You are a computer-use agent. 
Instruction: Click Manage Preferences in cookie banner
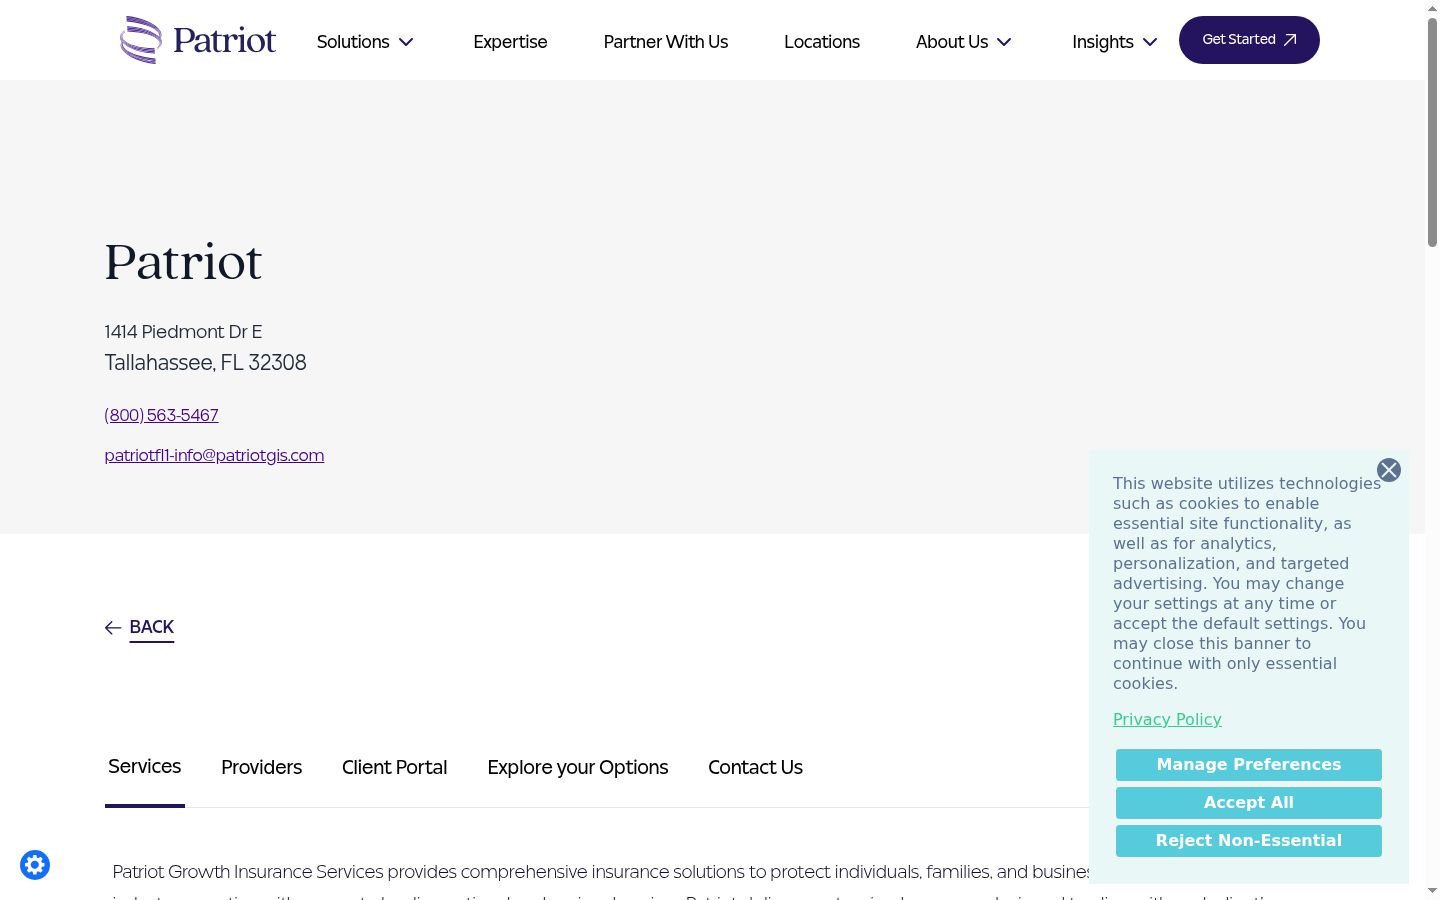click(1249, 765)
